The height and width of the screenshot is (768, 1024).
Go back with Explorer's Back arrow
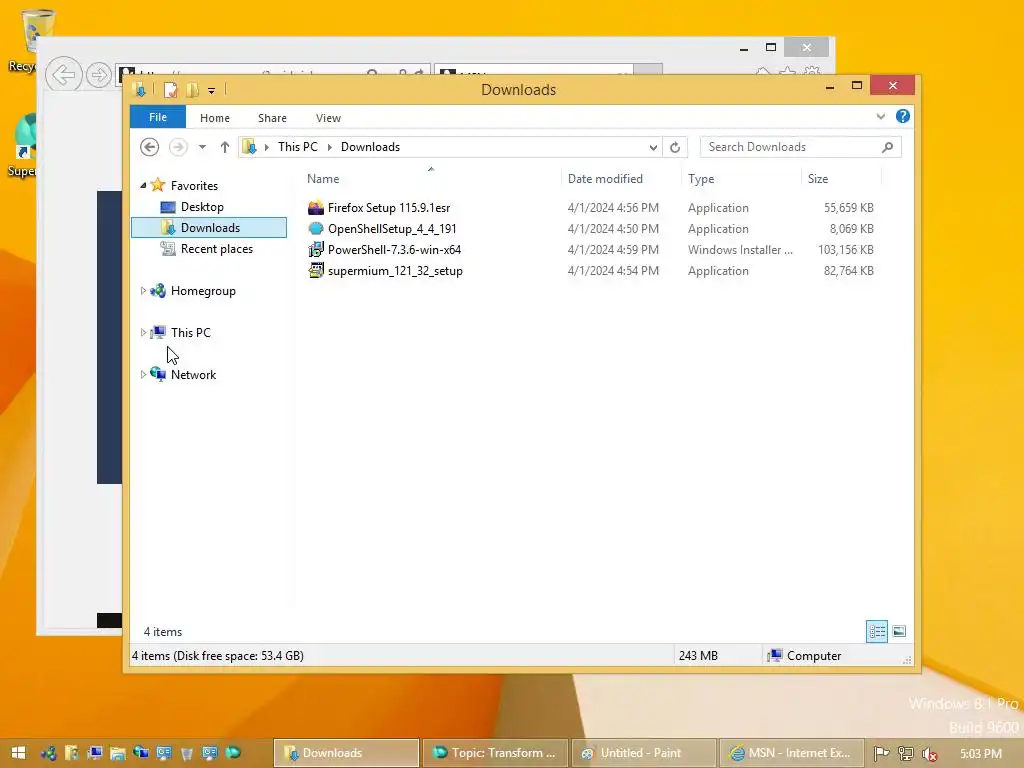(x=150, y=147)
